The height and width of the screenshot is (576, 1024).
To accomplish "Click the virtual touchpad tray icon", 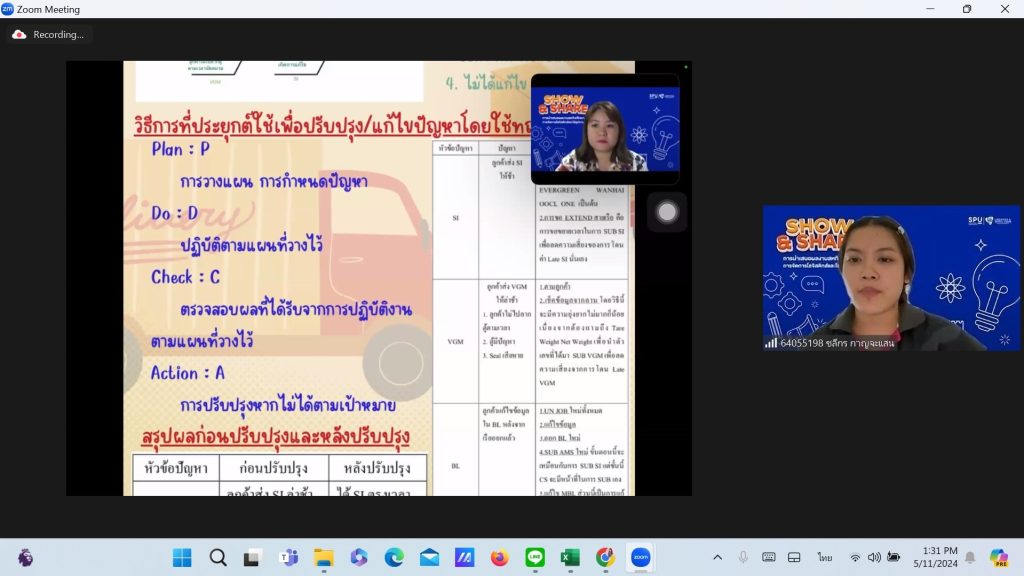I will click(x=794, y=558).
